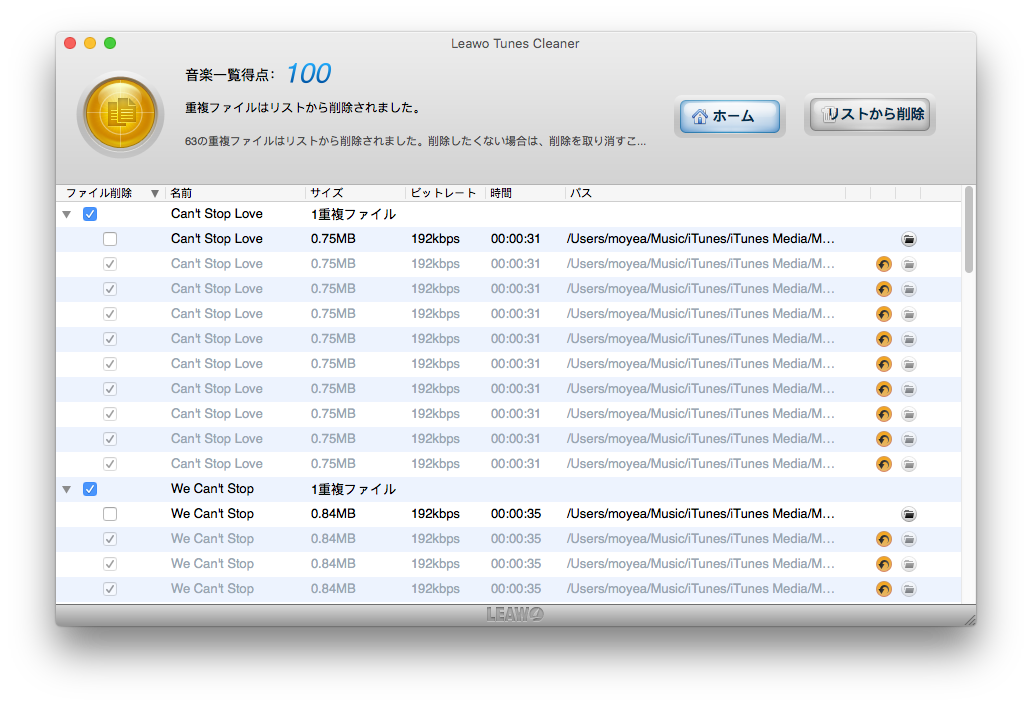Undo removal of second greyed We Can't Stop
This screenshot has height=706, width=1032.
(884, 565)
